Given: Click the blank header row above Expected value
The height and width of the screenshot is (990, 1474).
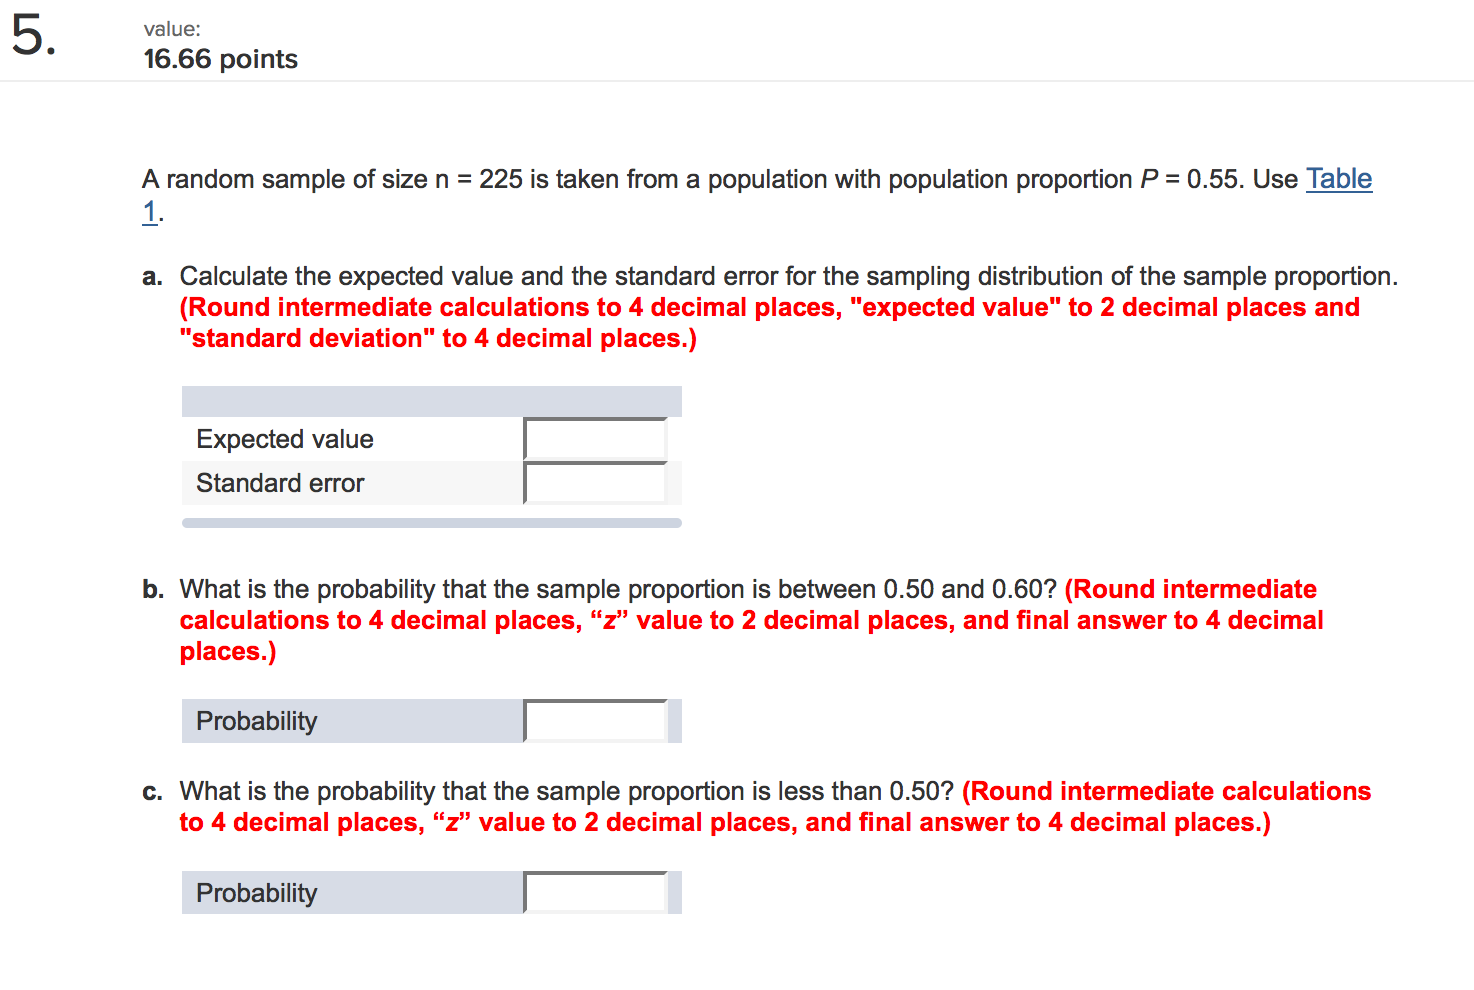Looking at the screenshot, I should coord(432,401).
